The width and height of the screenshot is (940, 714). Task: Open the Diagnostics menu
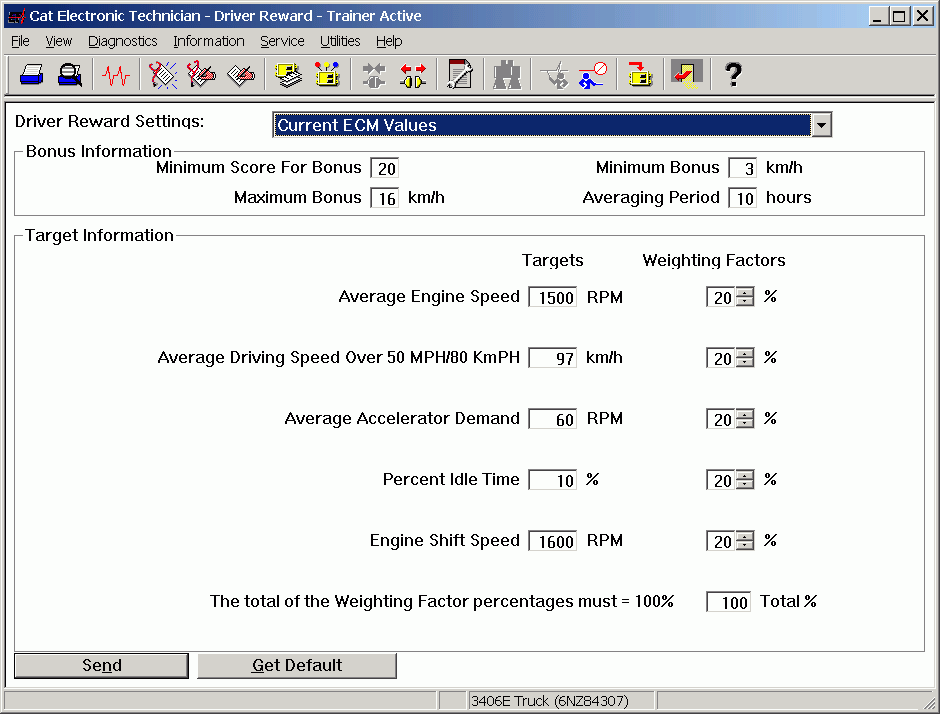tap(122, 41)
